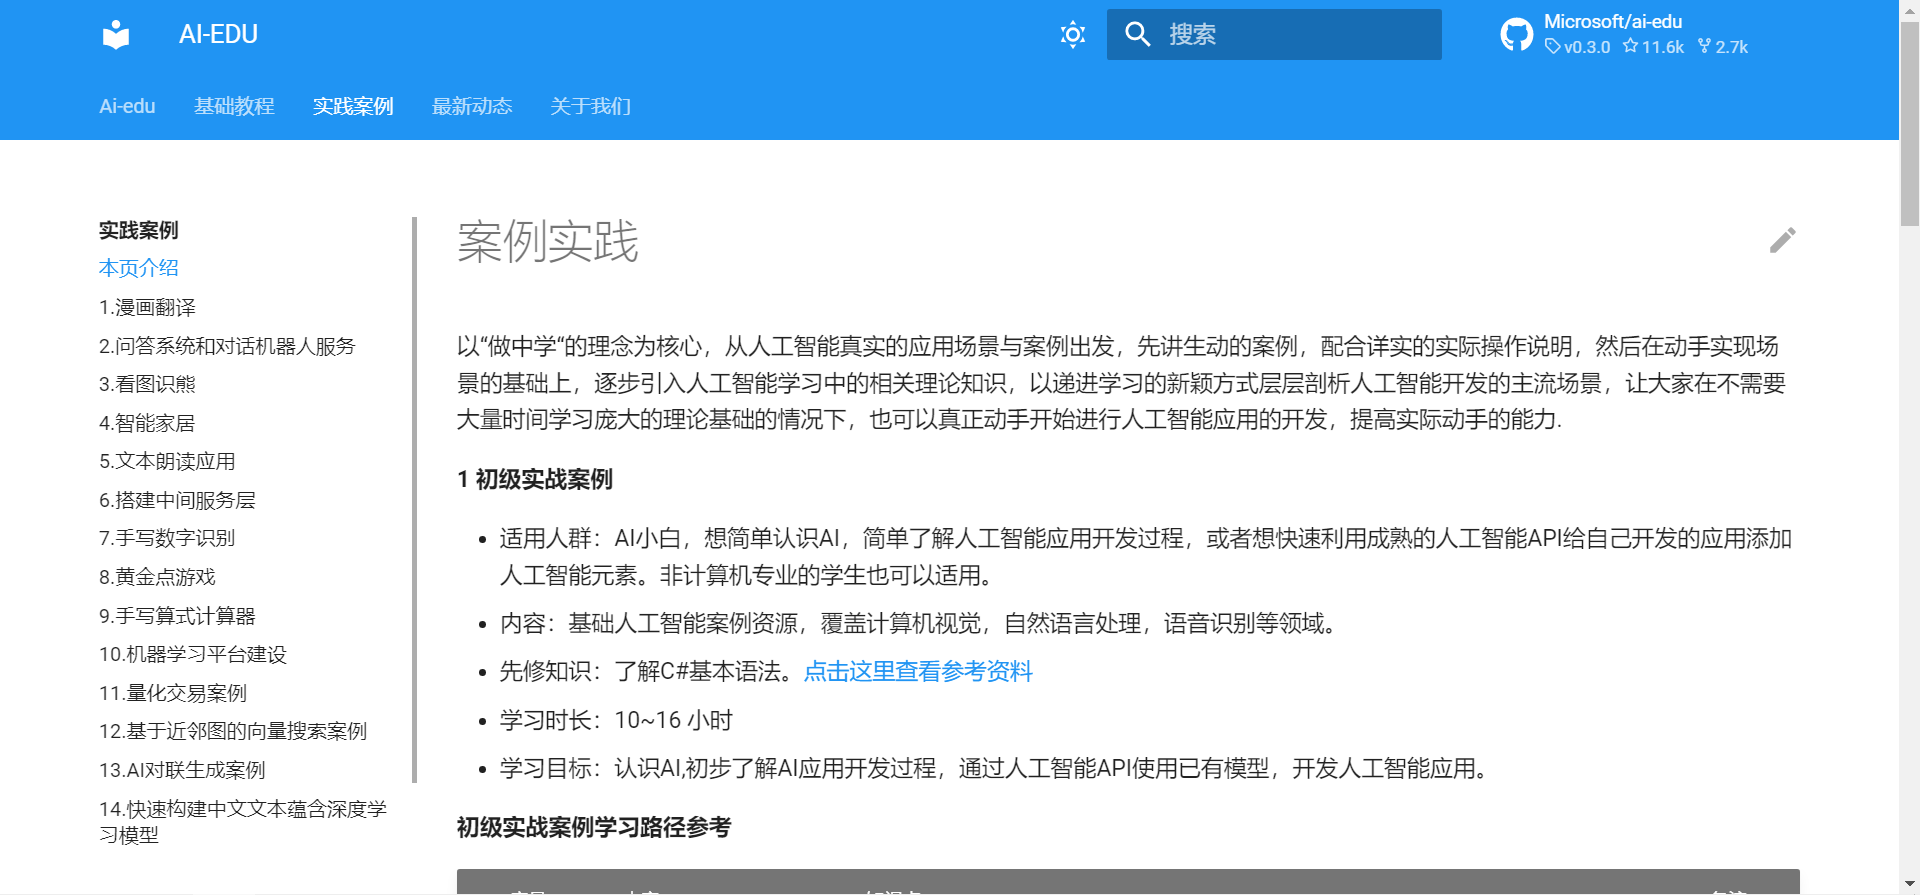The image size is (1920, 895).
Task: Open the 7.手写数字识别 case
Action: (167, 538)
